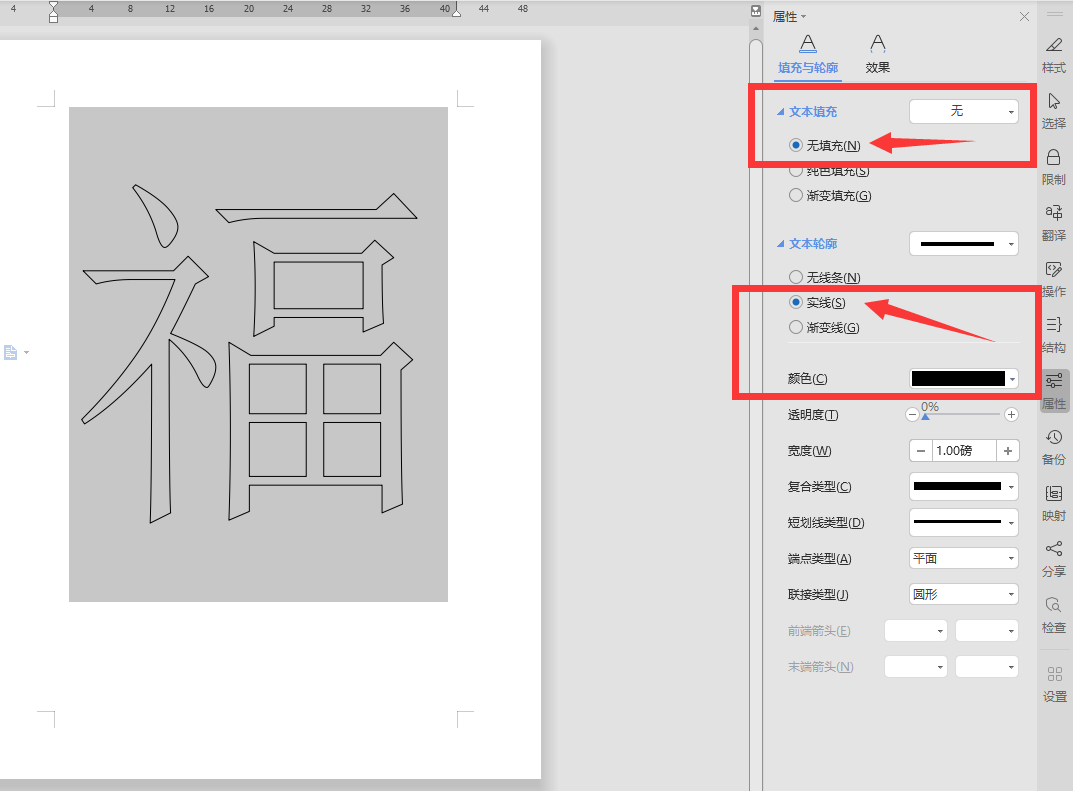Collapse the 文本填充 section
1073x791 pixels.
pyautogui.click(x=780, y=112)
